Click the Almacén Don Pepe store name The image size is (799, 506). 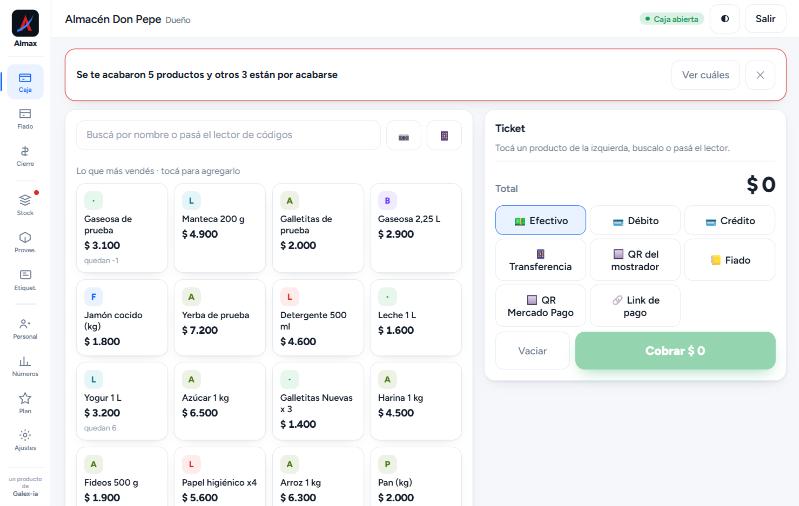pos(113,19)
